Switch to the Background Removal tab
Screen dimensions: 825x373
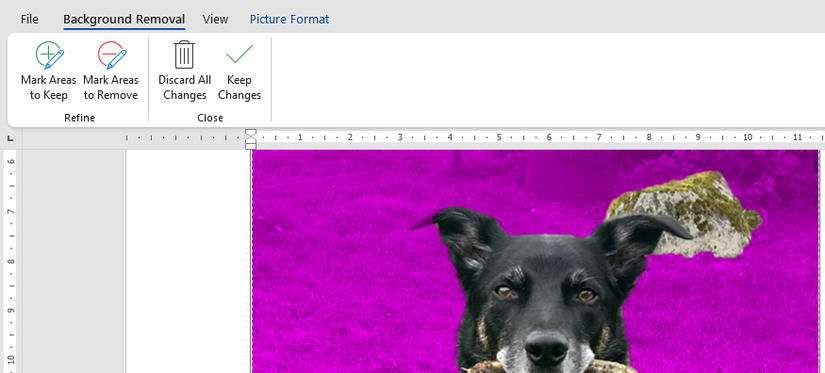pyautogui.click(x=124, y=19)
